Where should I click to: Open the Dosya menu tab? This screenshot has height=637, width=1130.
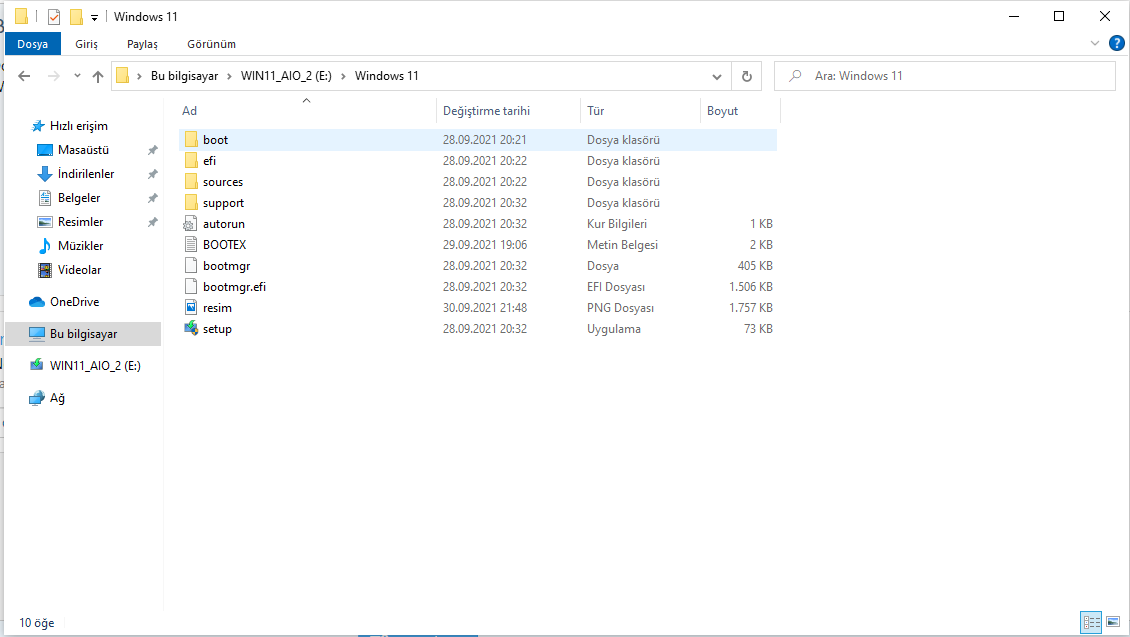tap(32, 44)
